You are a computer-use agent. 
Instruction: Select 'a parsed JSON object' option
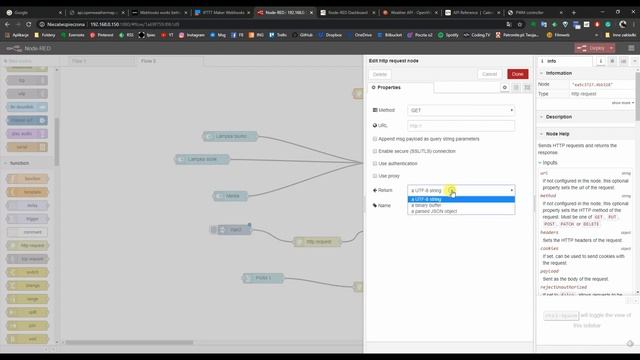pyautogui.click(x=461, y=211)
